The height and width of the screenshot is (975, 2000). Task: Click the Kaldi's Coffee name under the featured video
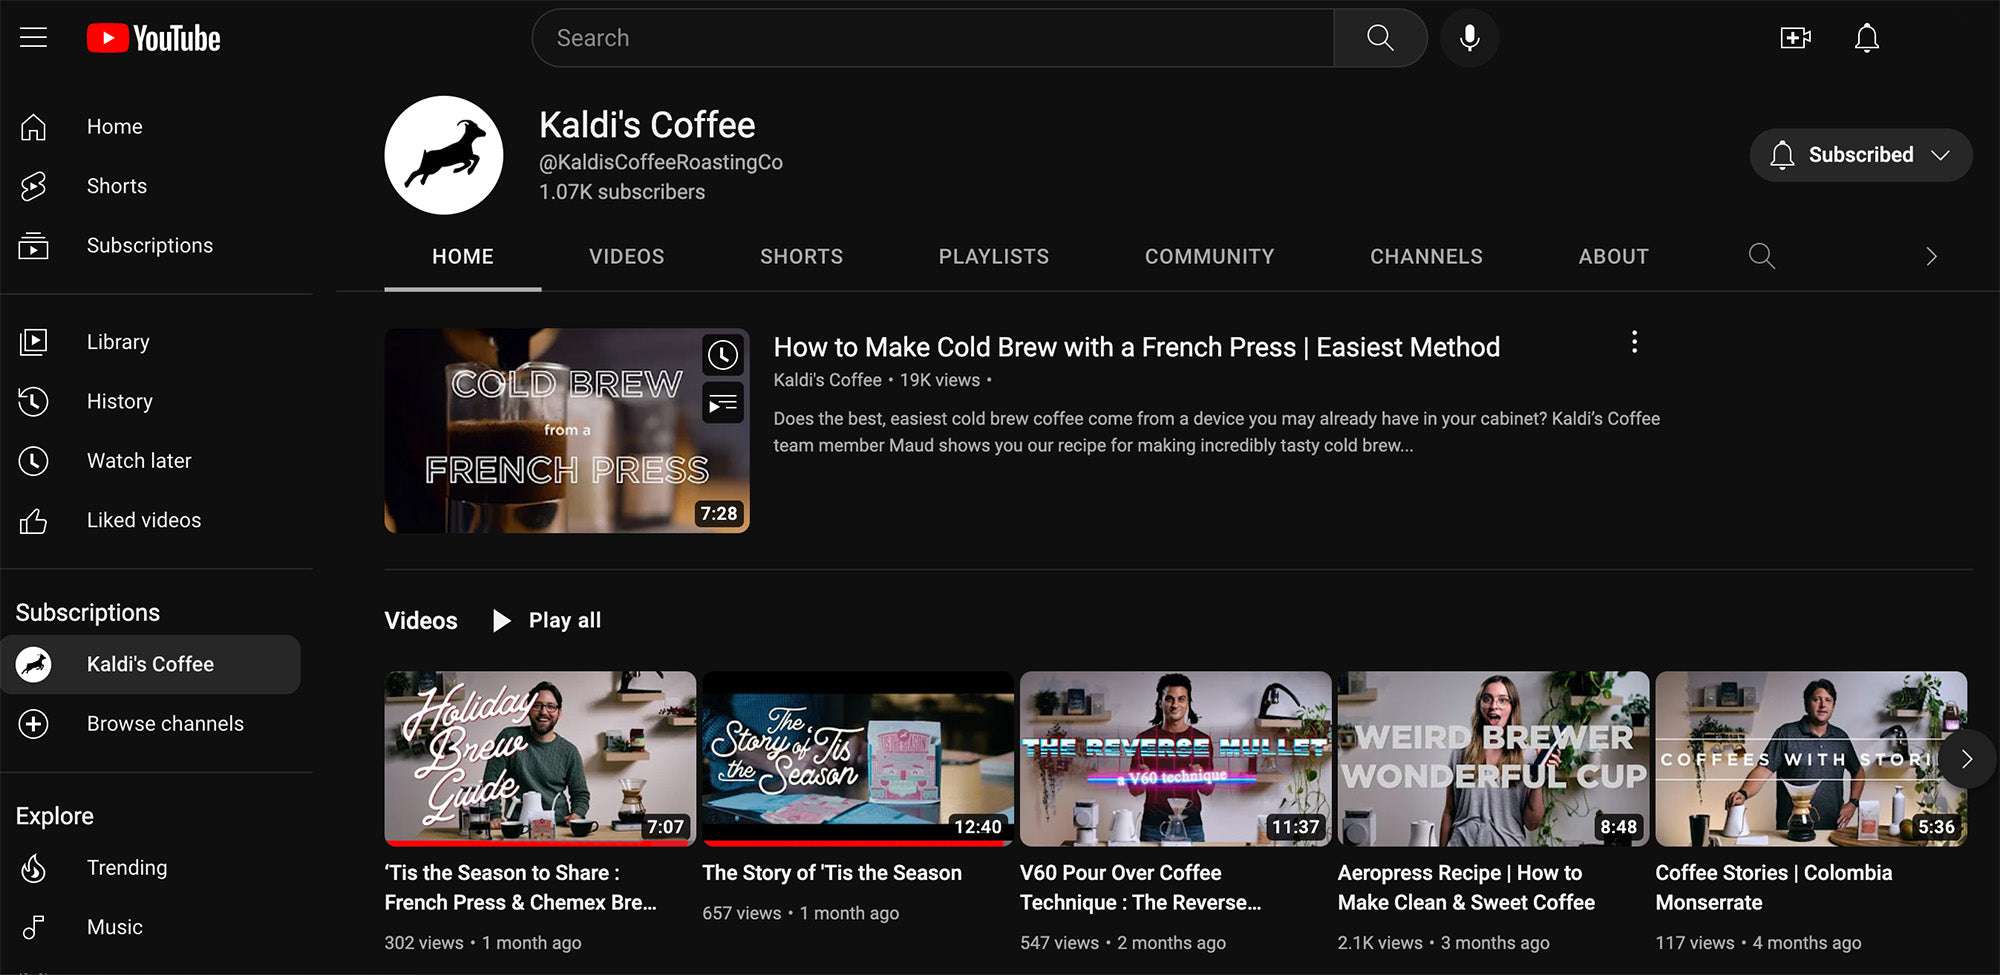[x=827, y=380]
